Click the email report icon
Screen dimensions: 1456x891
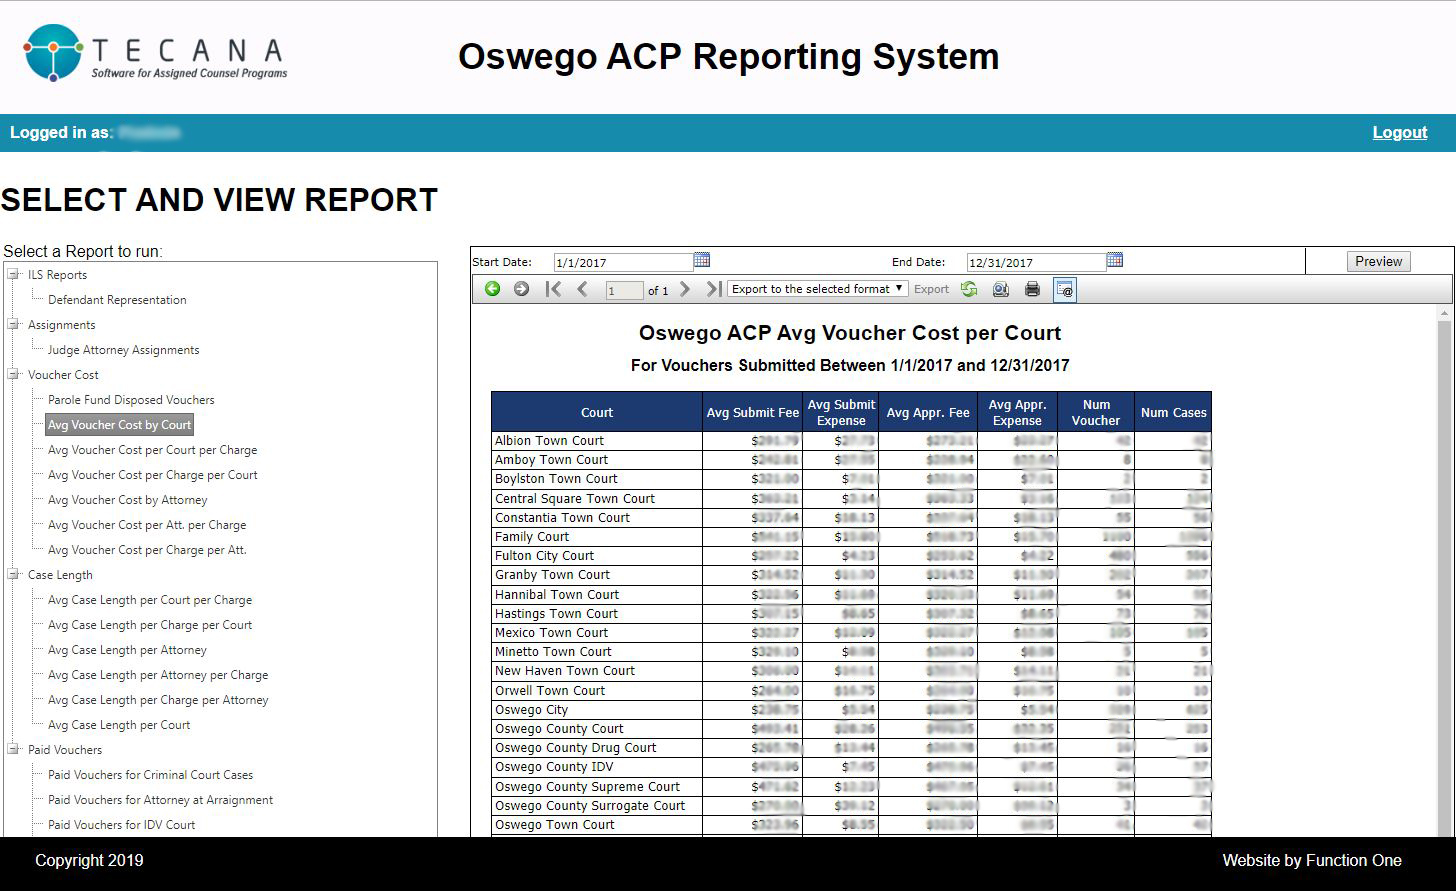pos(1065,289)
